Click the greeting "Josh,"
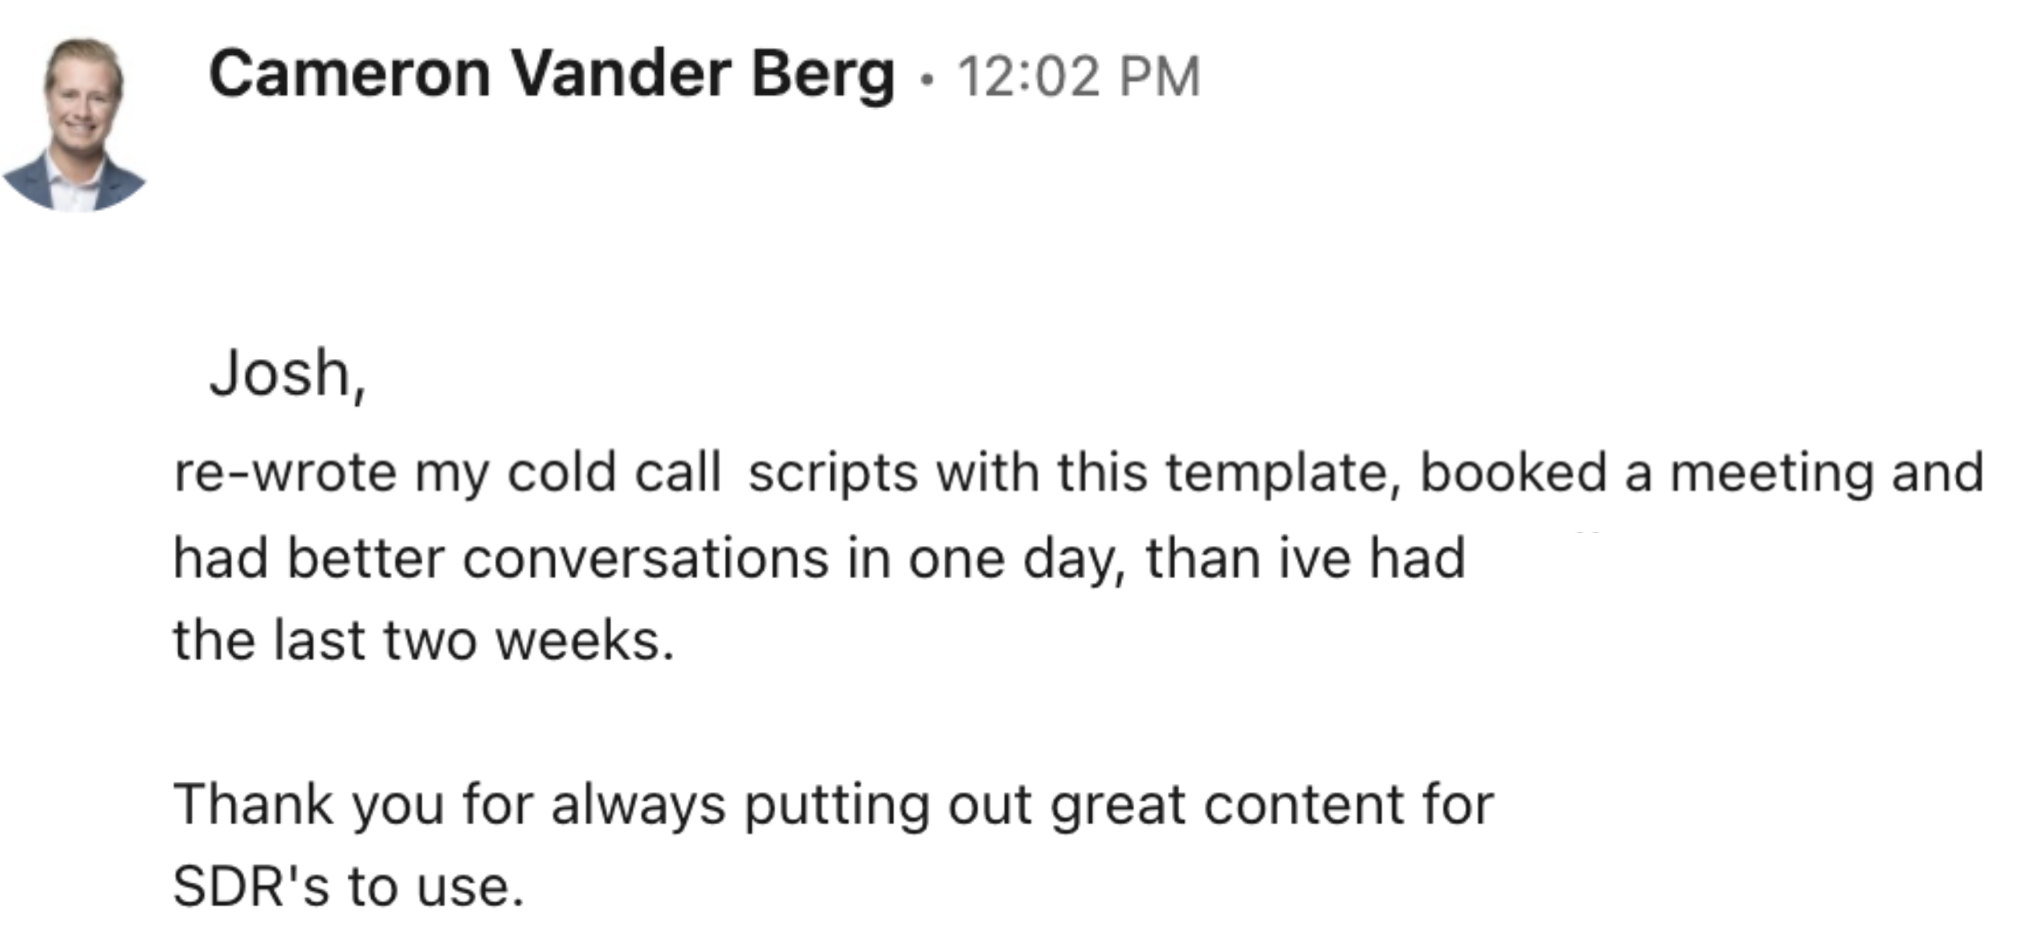 288,375
